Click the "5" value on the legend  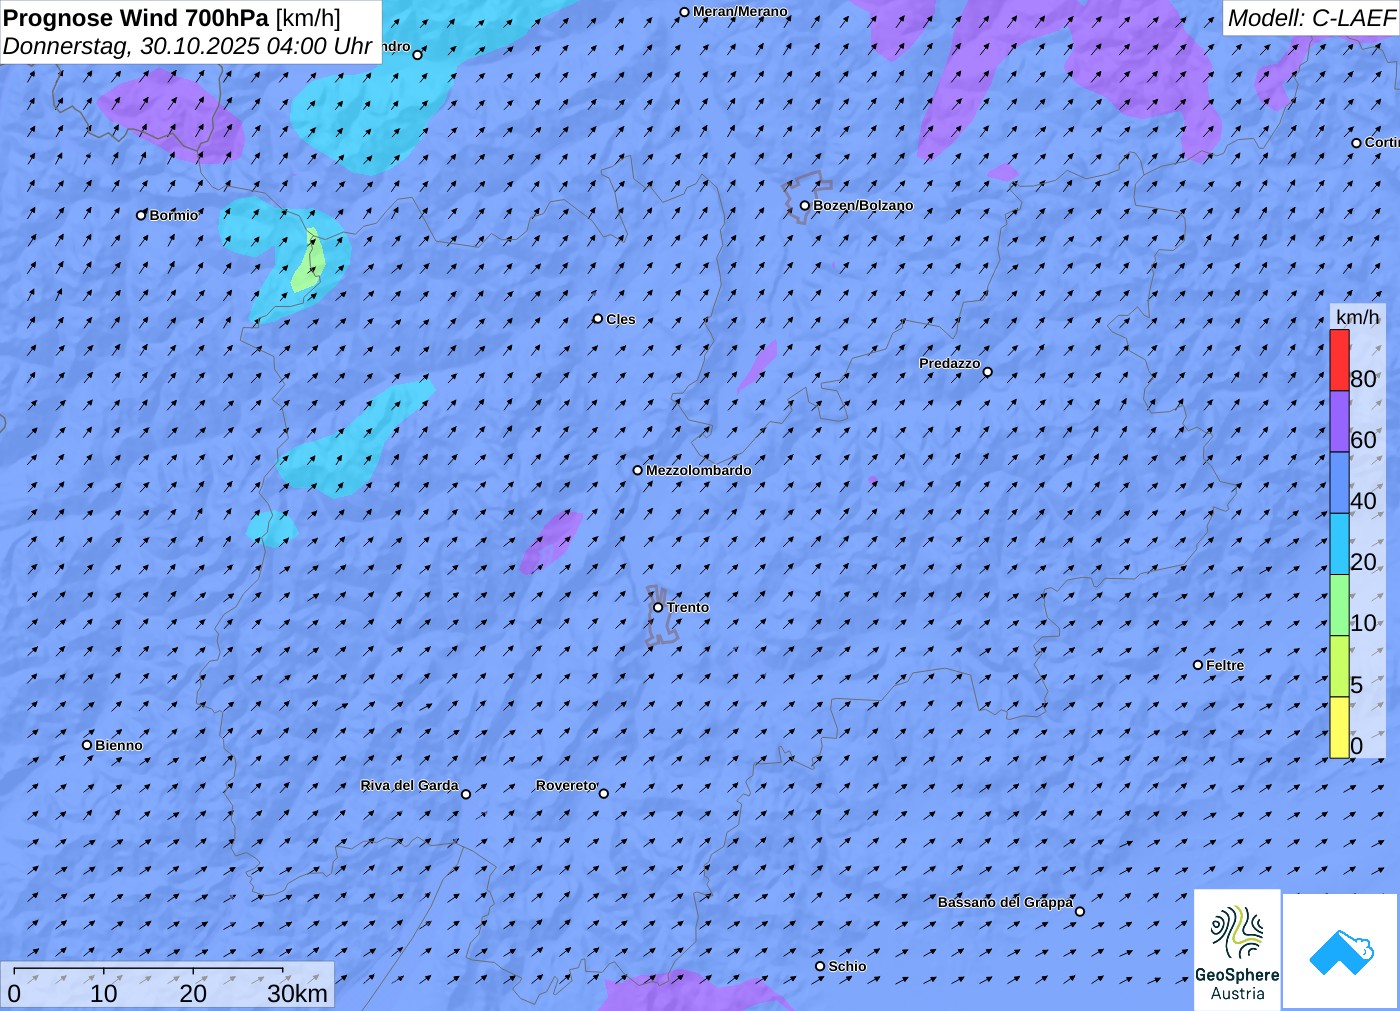[x=1357, y=685]
